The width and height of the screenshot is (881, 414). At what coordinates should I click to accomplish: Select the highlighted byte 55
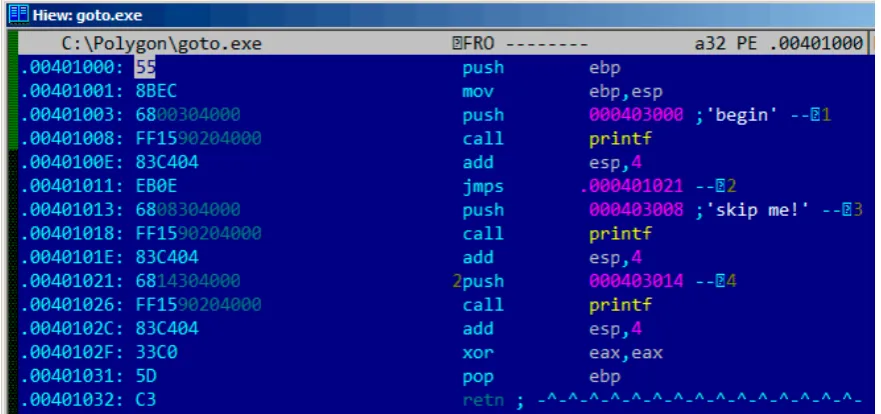pos(146,67)
